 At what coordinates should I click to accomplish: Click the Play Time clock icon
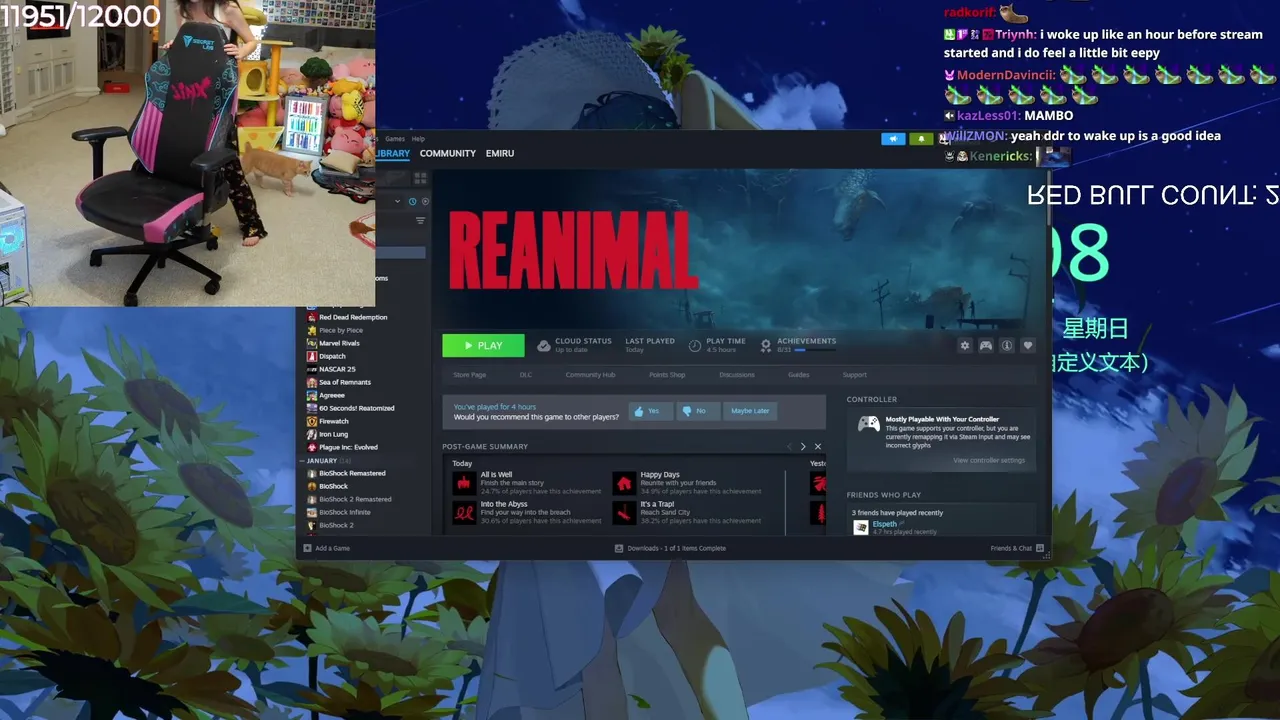695,345
